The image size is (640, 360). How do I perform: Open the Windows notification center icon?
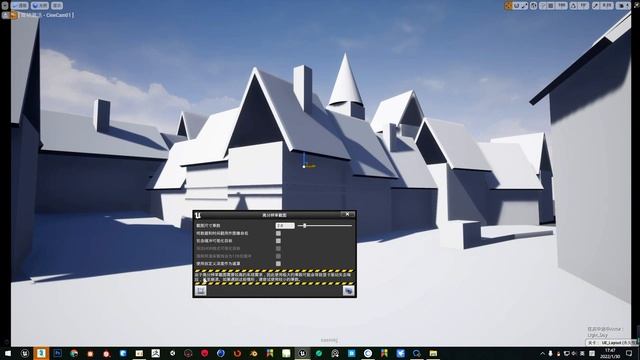coord(629,353)
